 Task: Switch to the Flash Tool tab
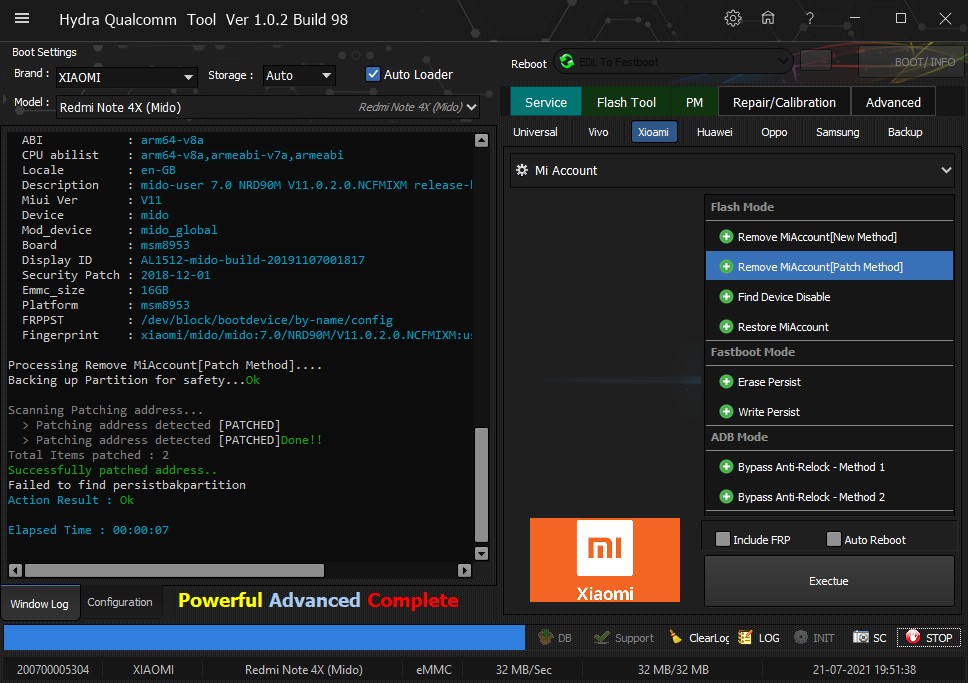pyautogui.click(x=626, y=102)
